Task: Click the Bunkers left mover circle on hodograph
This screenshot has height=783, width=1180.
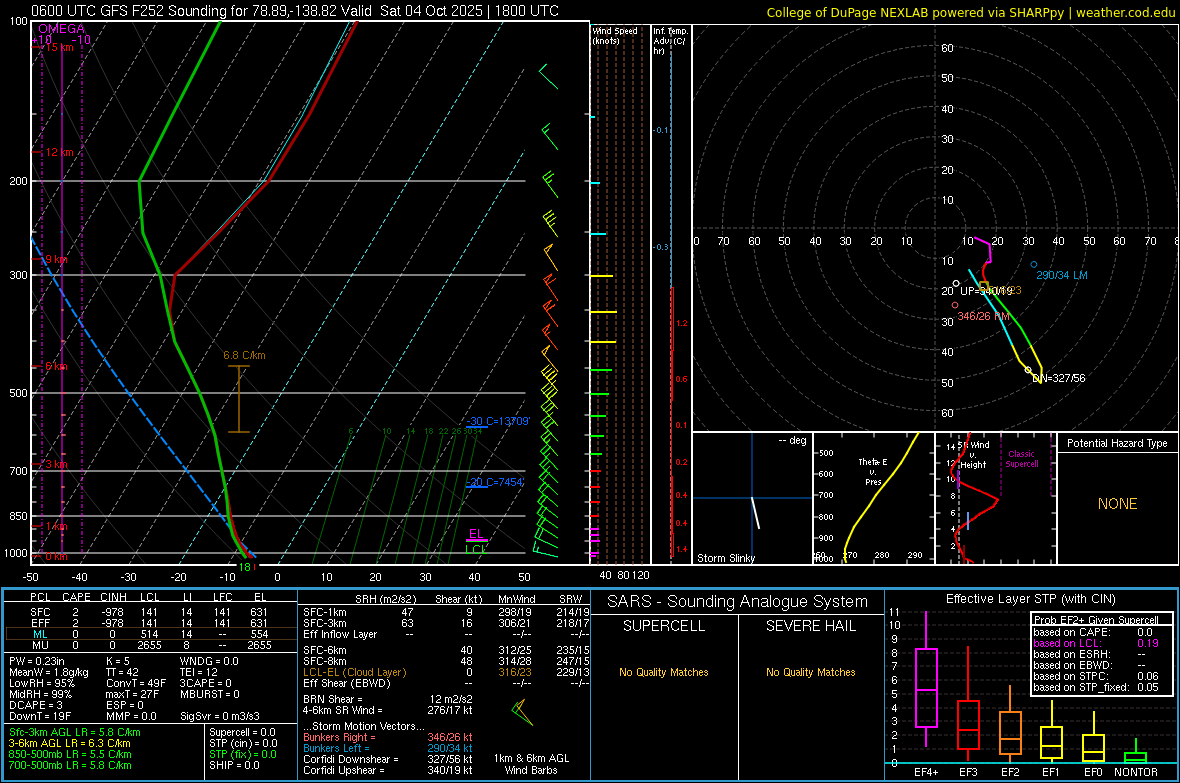Action: [x=1034, y=264]
